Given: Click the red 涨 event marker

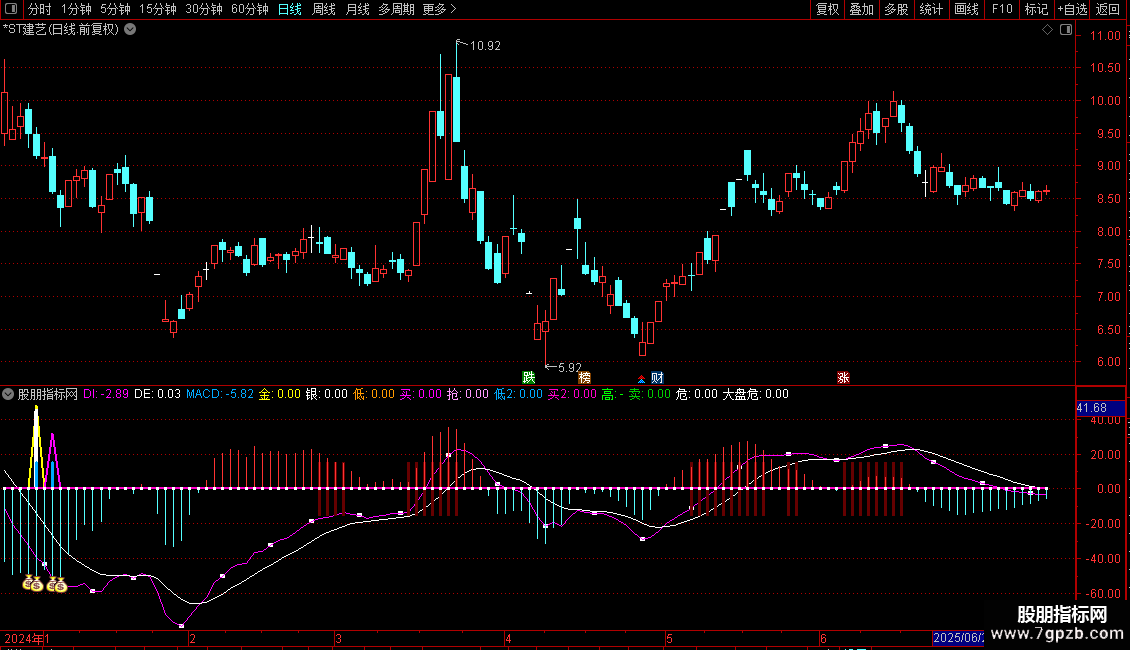Looking at the screenshot, I should pyautogui.click(x=843, y=377).
